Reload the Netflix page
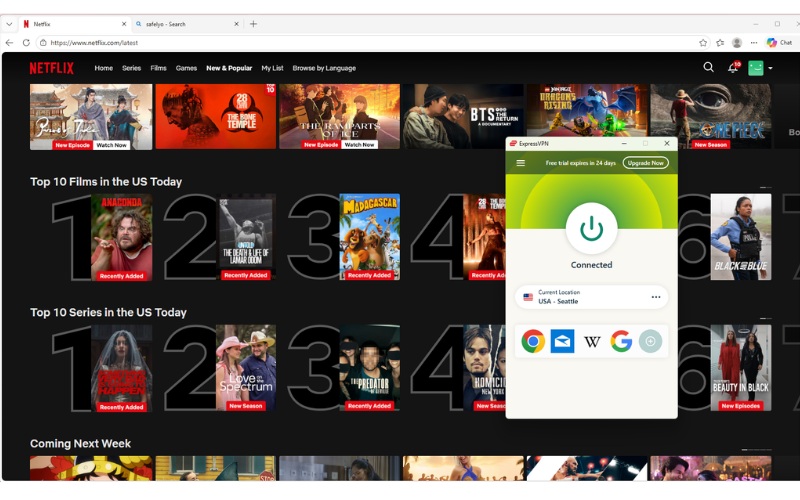 coord(26,43)
